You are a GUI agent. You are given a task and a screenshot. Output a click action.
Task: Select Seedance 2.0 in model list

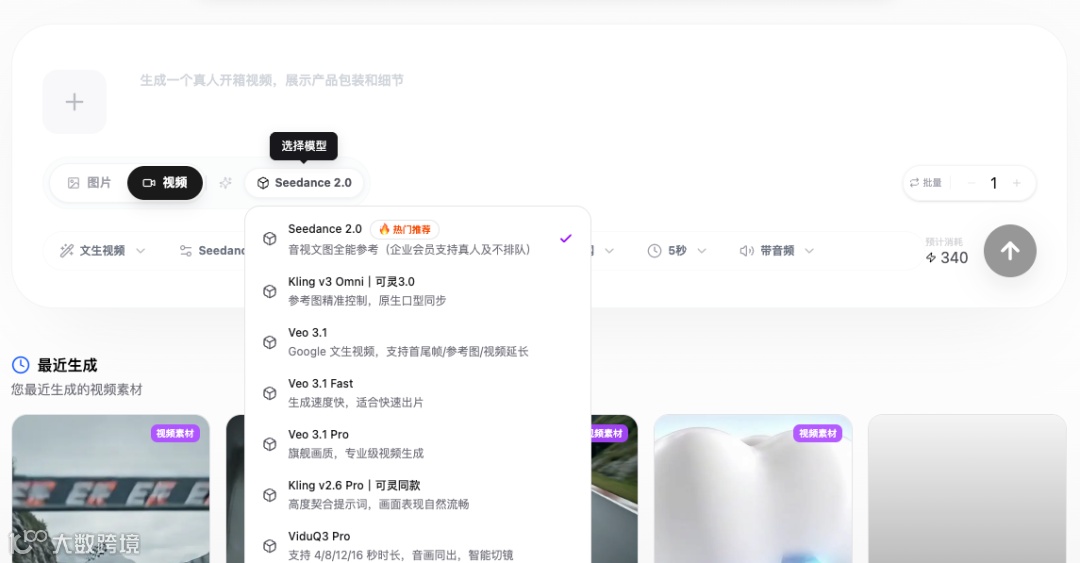[418, 238]
